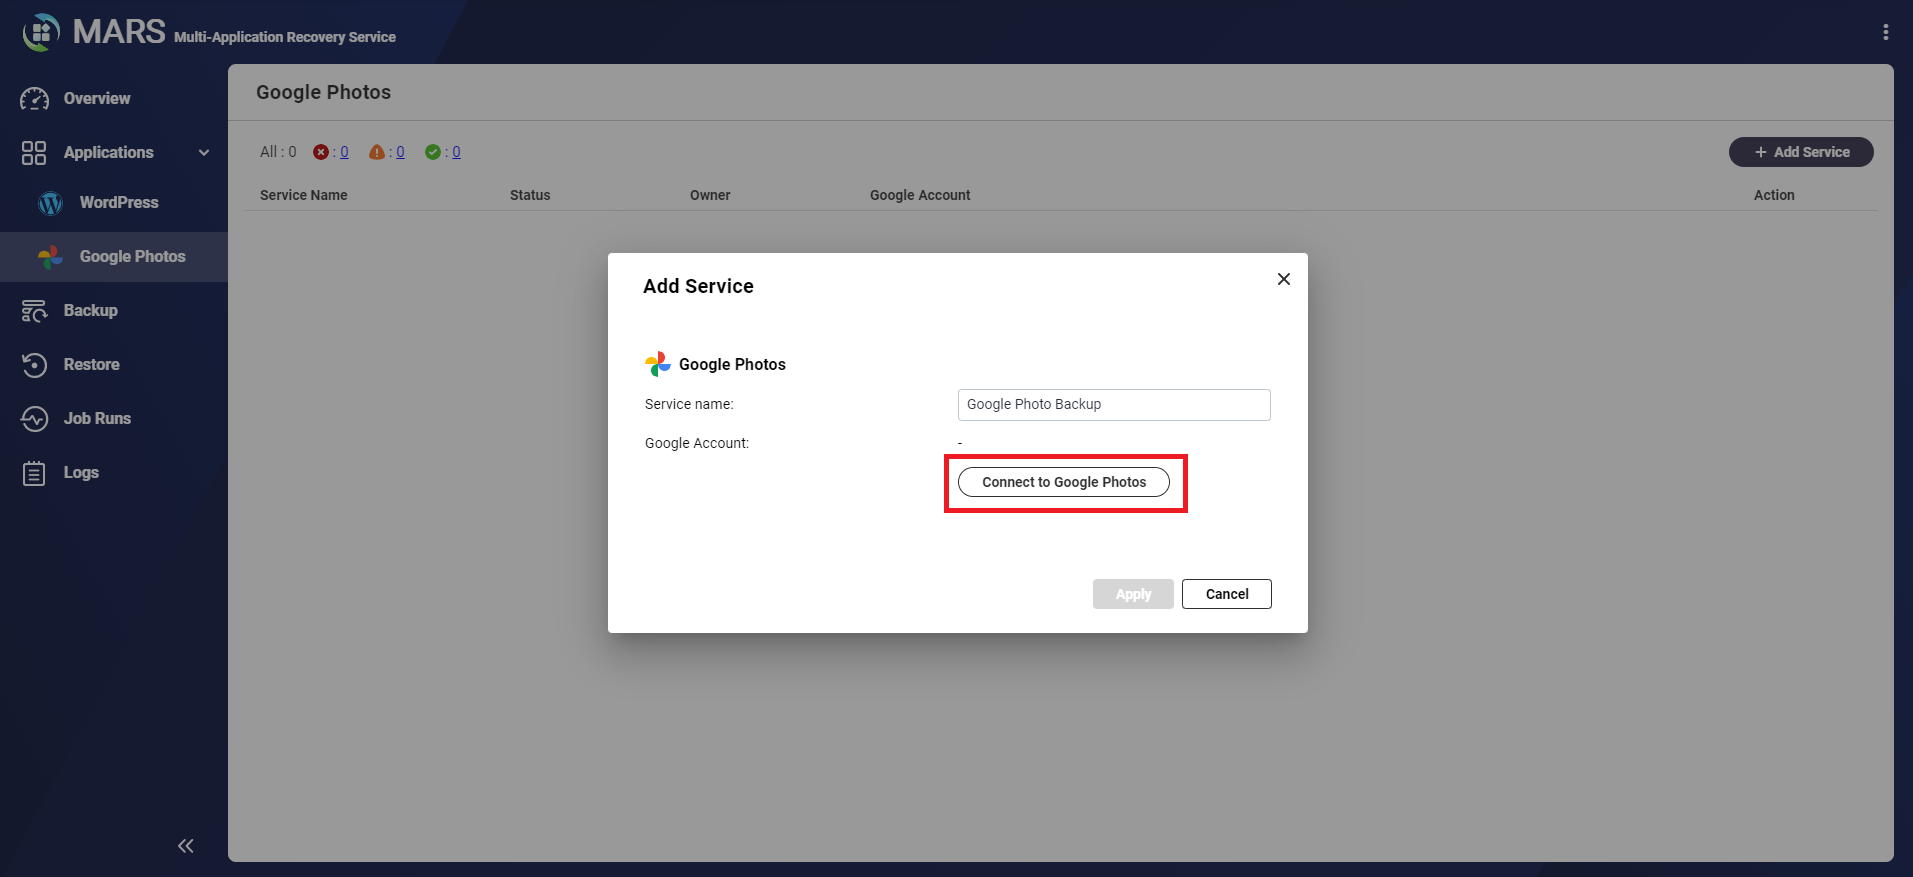1913x877 pixels.
Task: Filter by warning status count link
Action: click(x=400, y=152)
